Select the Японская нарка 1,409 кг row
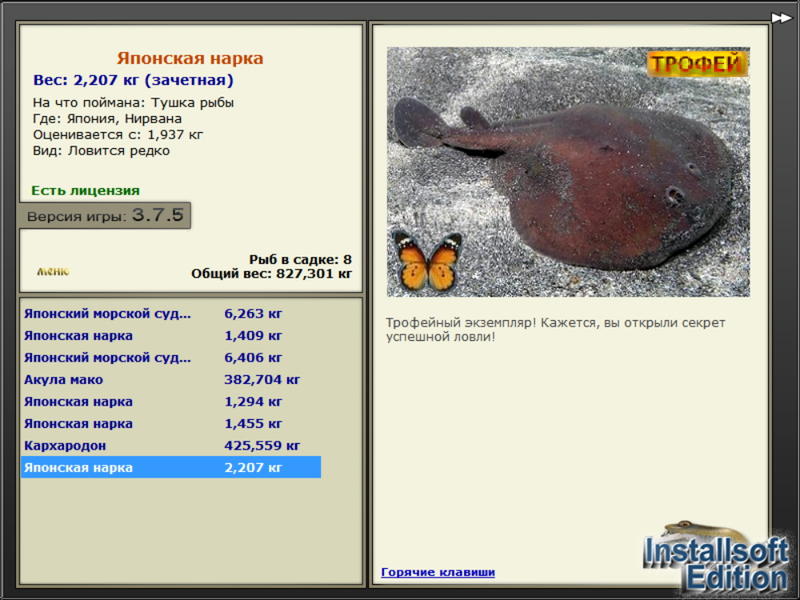800x600 pixels. point(171,335)
